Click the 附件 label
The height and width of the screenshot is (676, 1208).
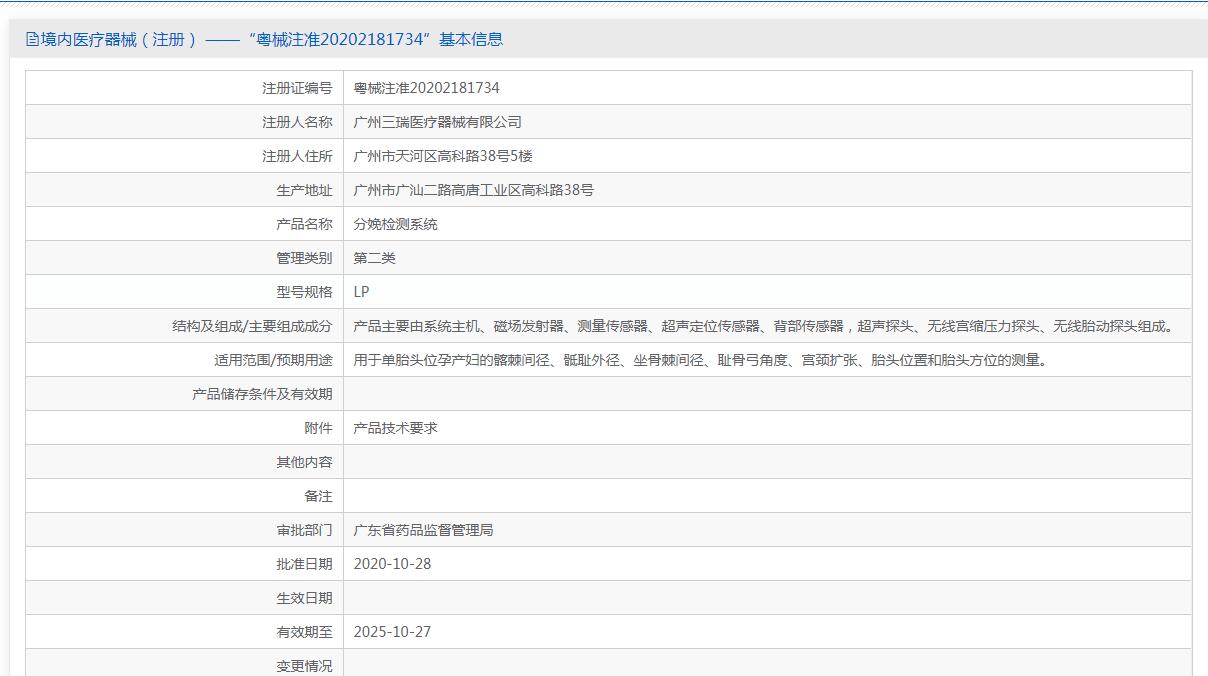click(318, 428)
